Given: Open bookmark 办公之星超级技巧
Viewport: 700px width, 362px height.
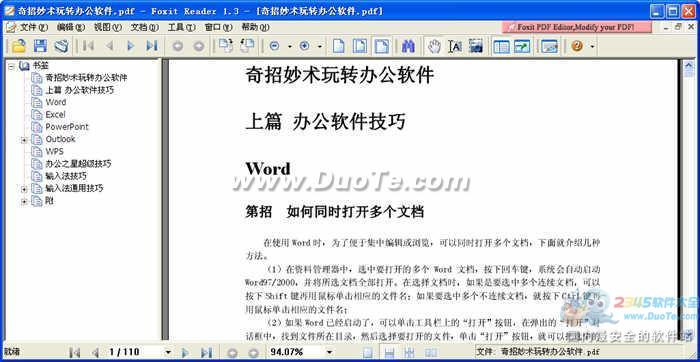Looking at the screenshot, I should [78, 164].
